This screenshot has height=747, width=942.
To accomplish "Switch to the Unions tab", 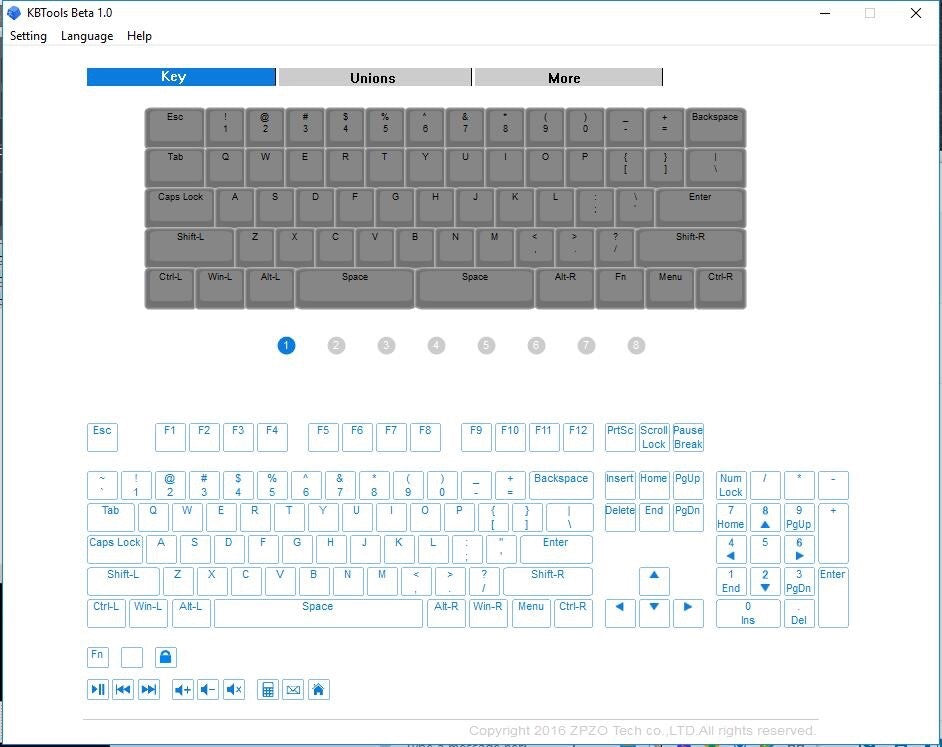I will pos(373,77).
